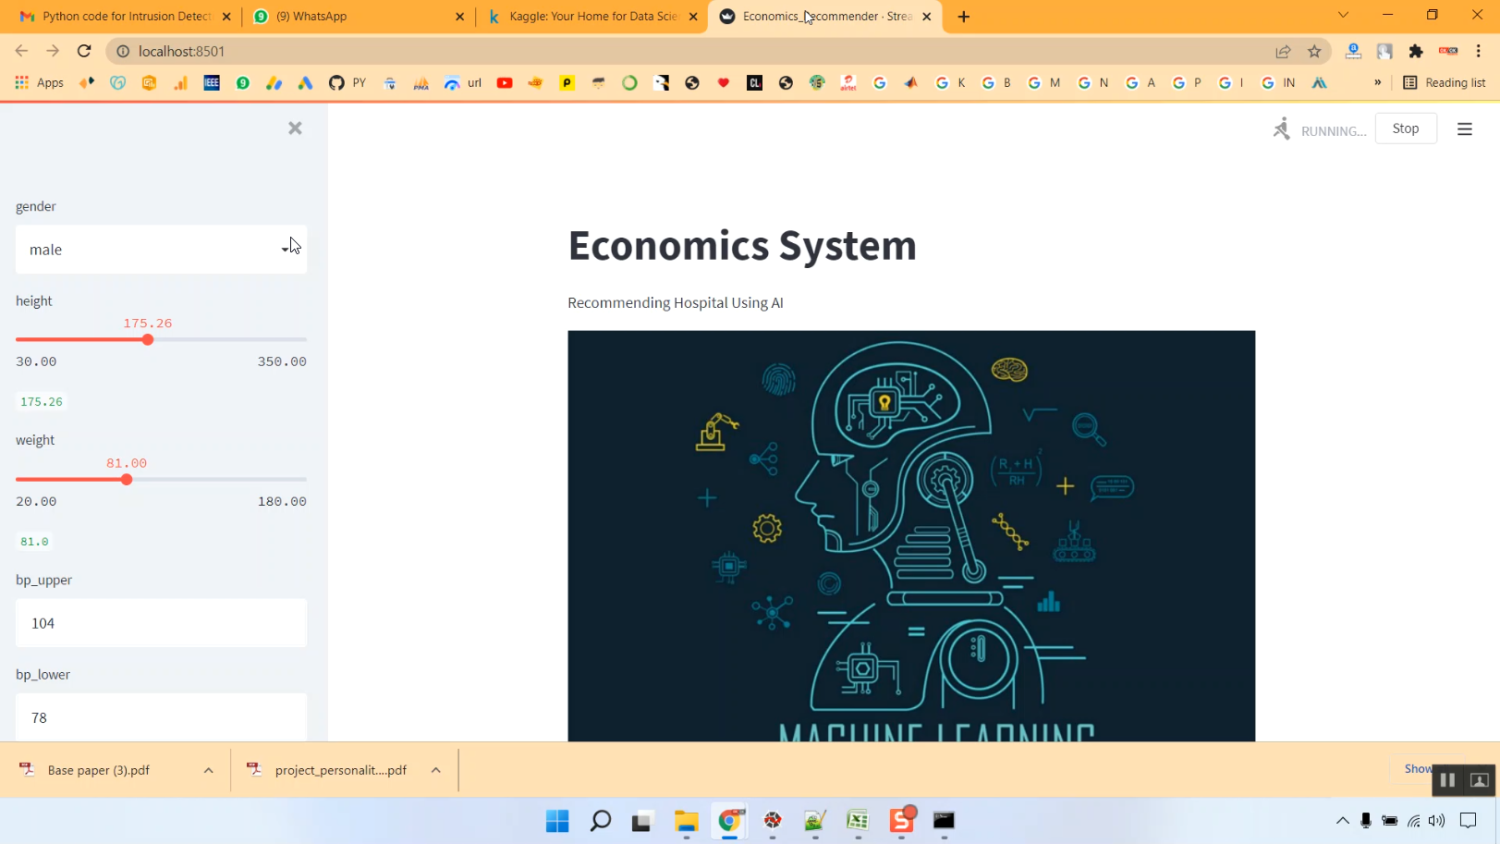Open the Reading list
1500x844 pixels.
tap(1444, 83)
